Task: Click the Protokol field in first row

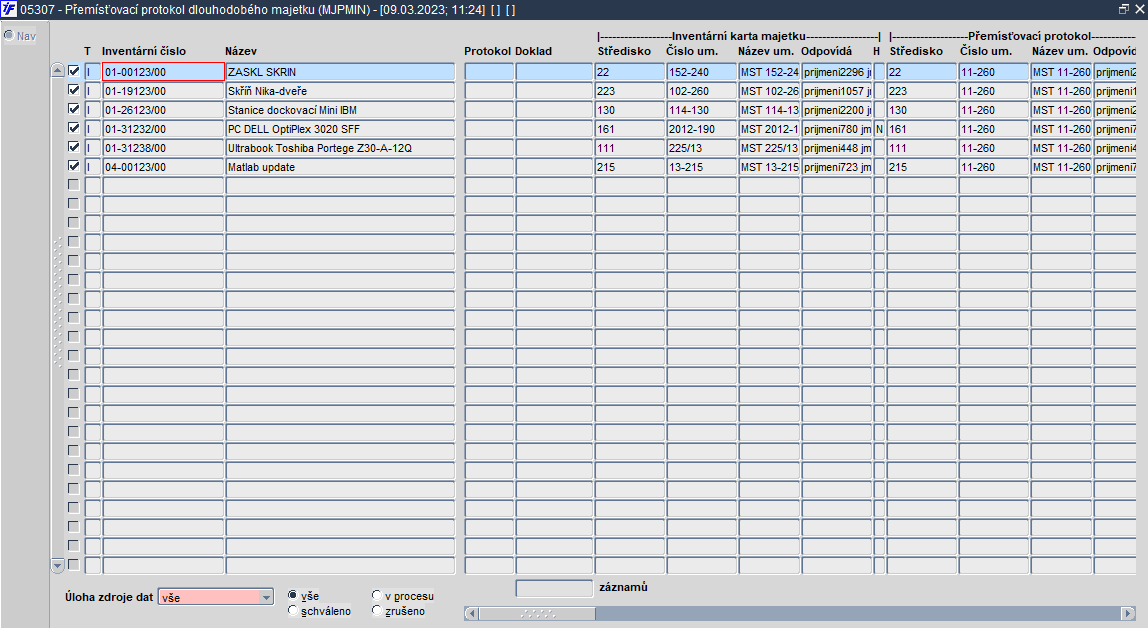Action: click(489, 72)
